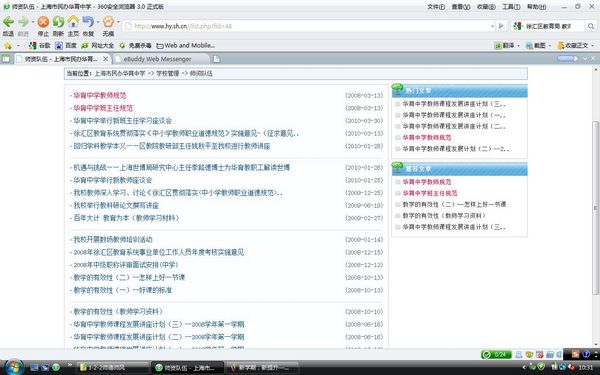Open the 收藏正文 dropdown arrow

pos(593,46)
